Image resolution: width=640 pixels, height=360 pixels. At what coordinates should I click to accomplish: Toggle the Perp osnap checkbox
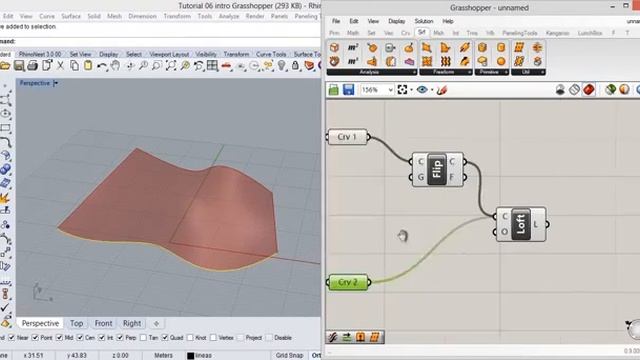(x=120, y=338)
